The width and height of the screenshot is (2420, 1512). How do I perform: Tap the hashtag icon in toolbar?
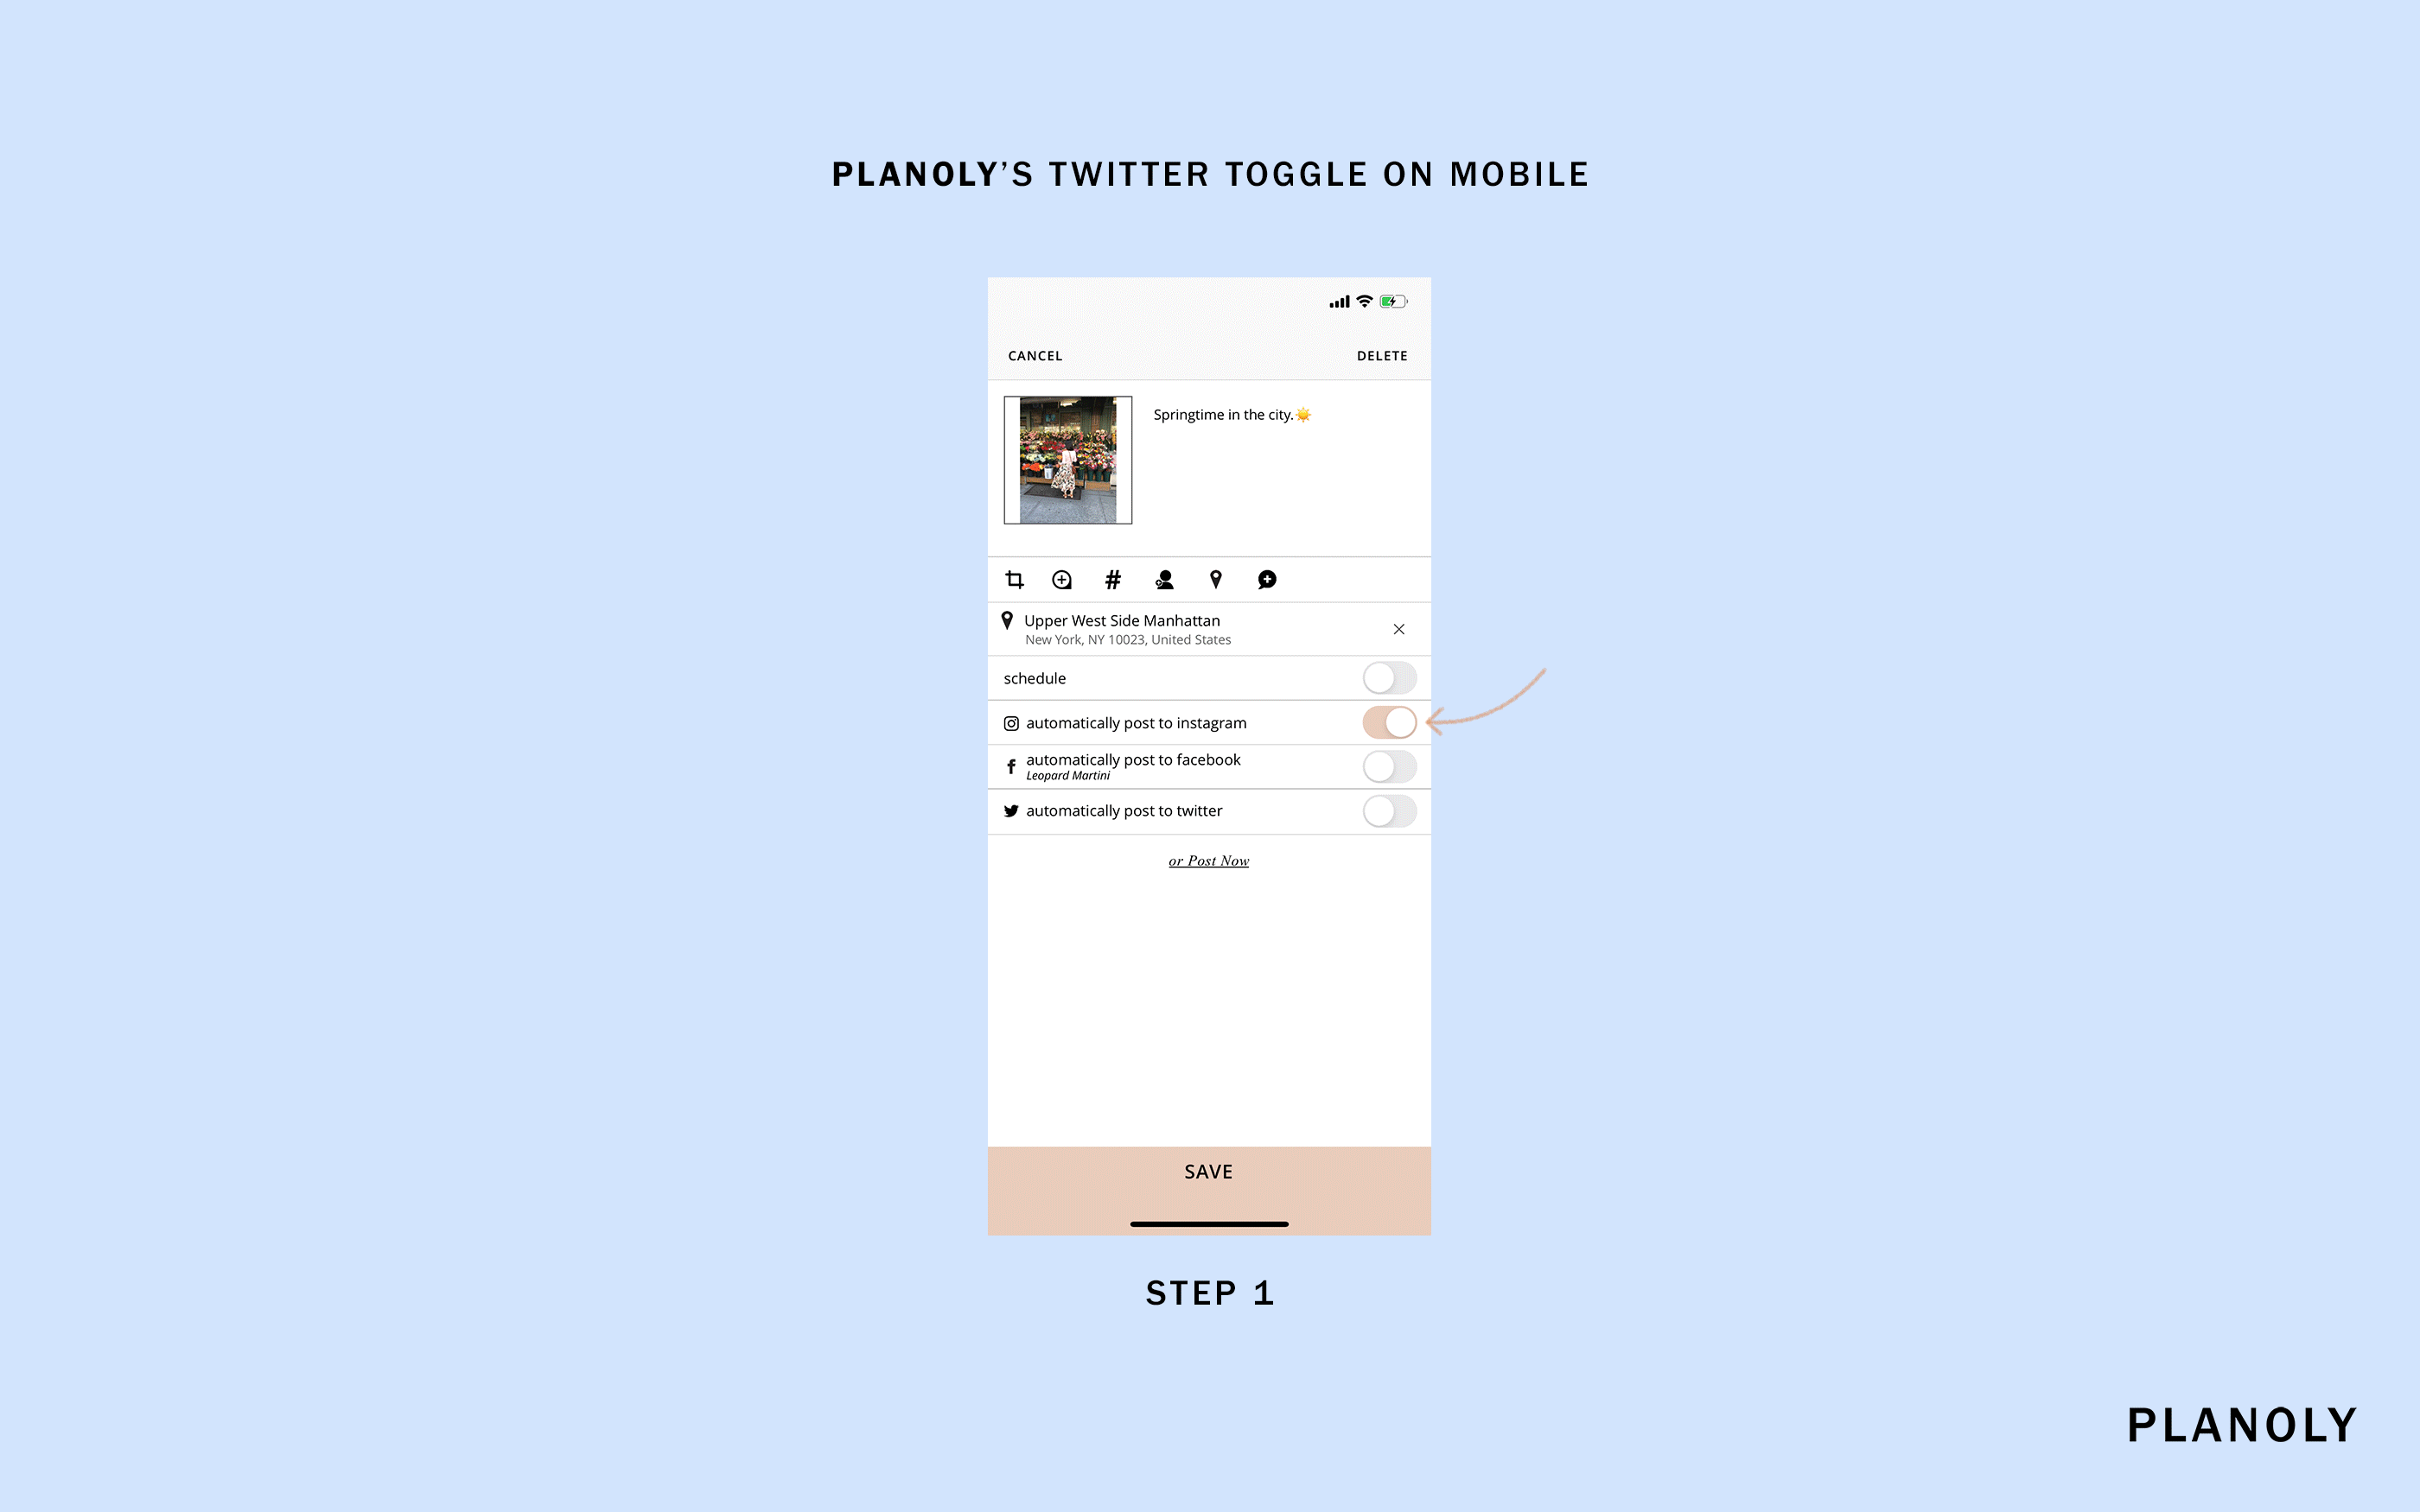pyautogui.click(x=1111, y=578)
